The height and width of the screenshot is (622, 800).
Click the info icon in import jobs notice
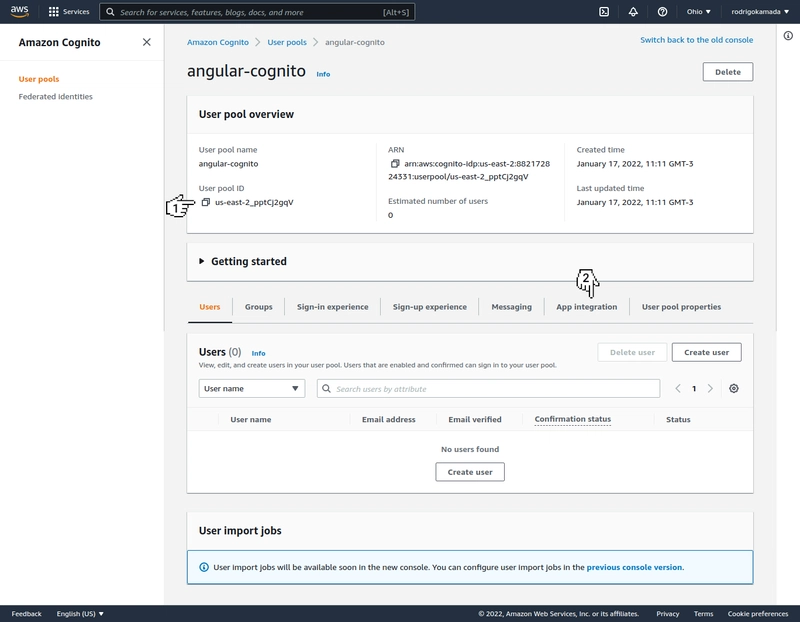click(x=204, y=567)
